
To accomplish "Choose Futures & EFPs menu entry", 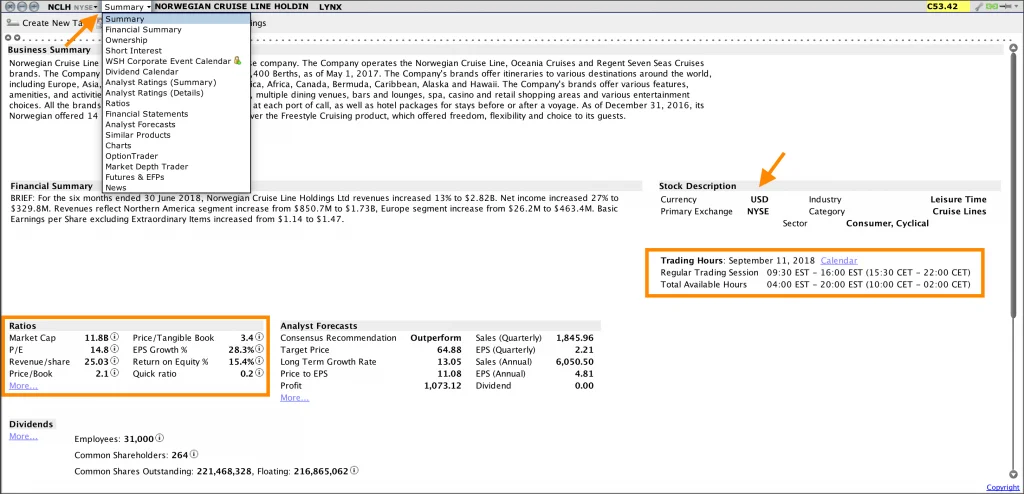I will [x=176, y=177].
